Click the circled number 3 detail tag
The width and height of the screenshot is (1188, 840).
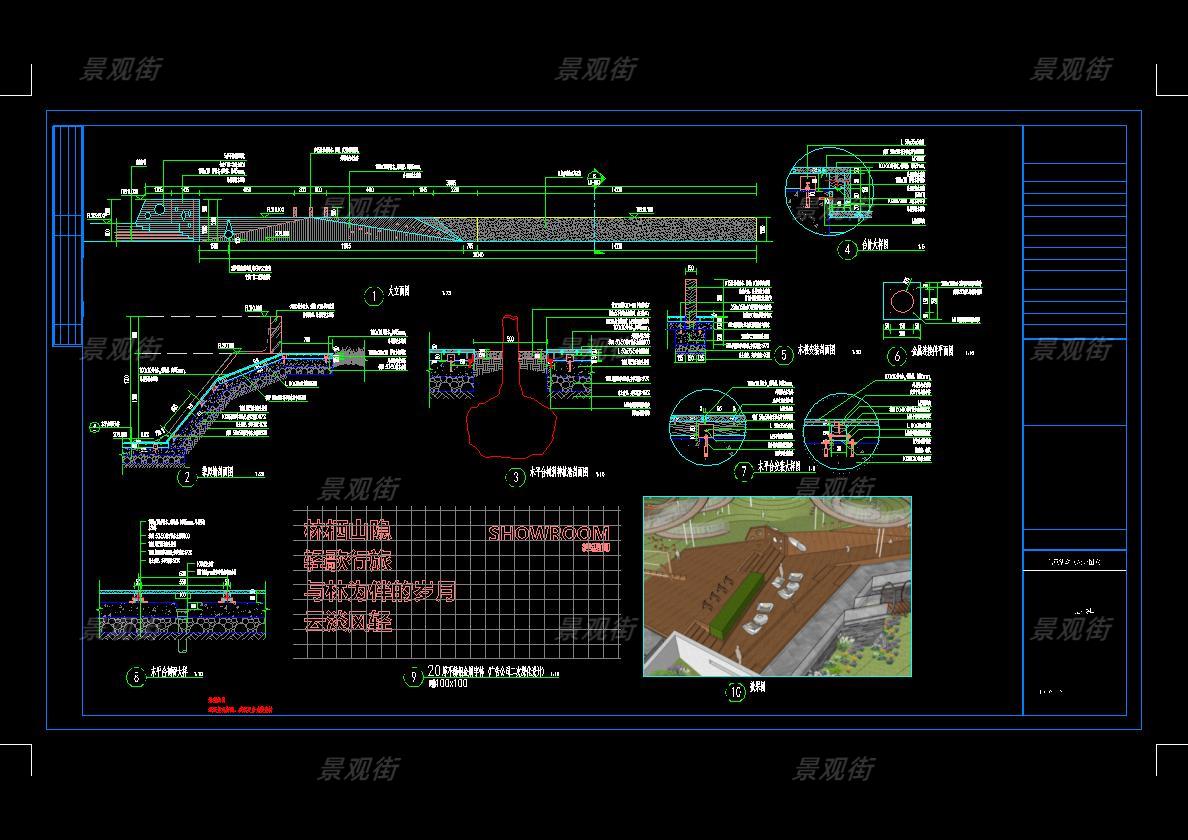pyautogui.click(x=515, y=478)
